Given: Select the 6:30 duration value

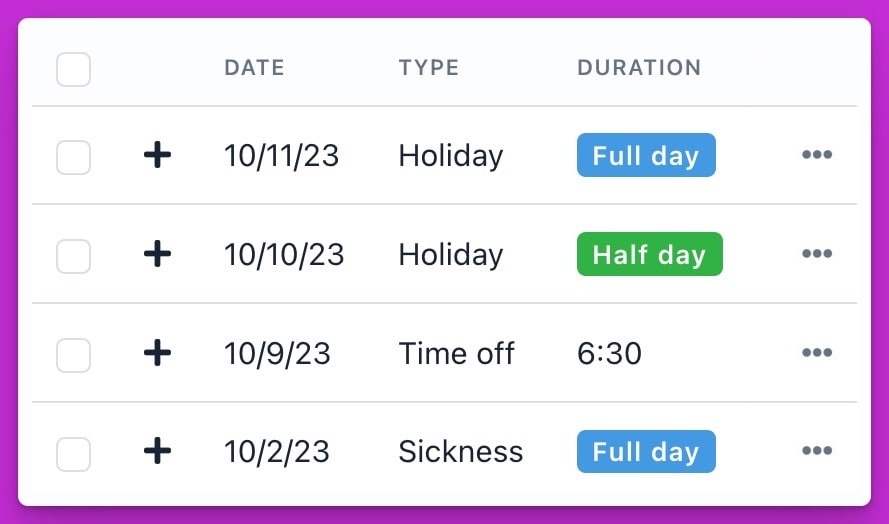Looking at the screenshot, I should point(609,353).
